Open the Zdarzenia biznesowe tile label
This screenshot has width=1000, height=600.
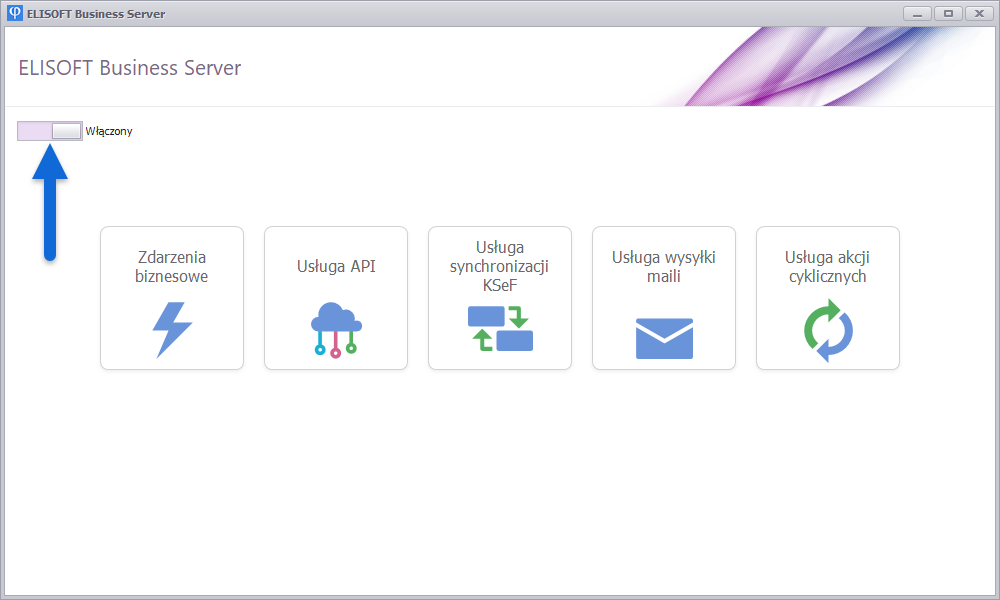pos(172,267)
